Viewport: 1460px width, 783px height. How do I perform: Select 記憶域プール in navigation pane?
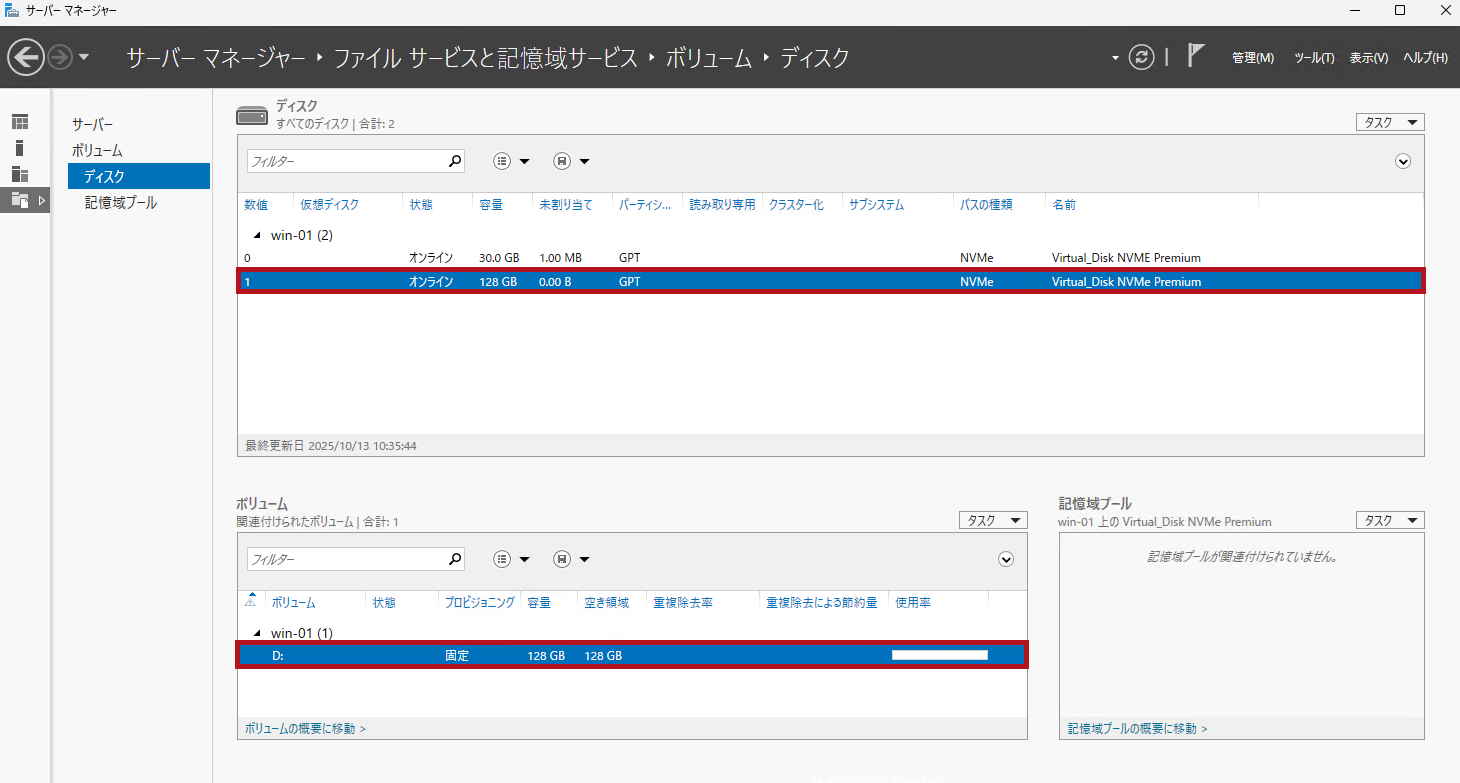(x=121, y=202)
